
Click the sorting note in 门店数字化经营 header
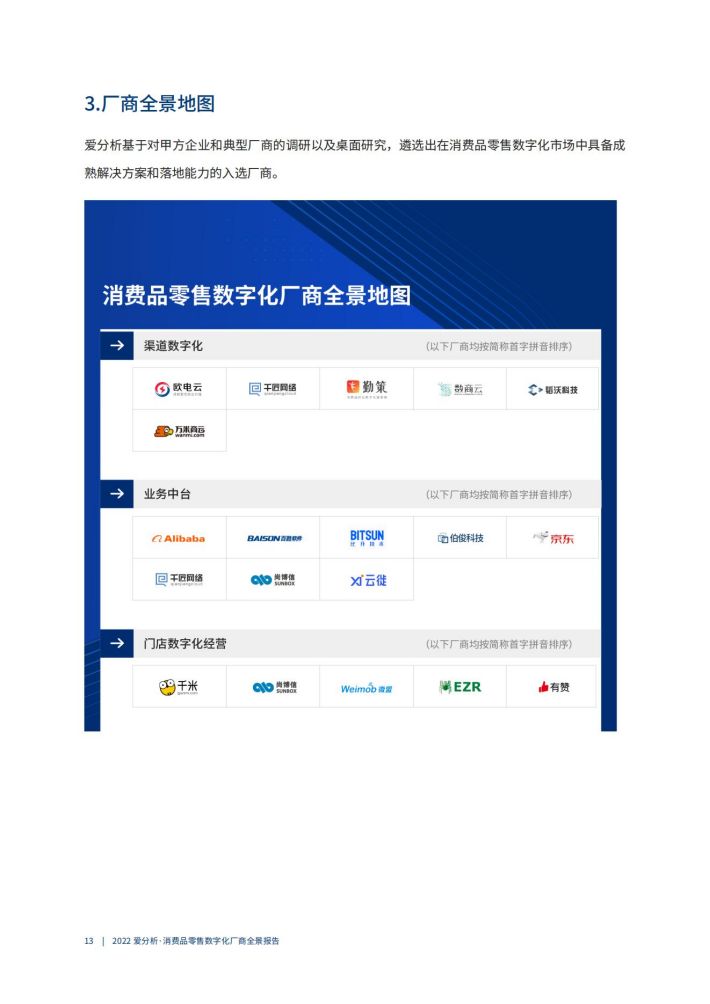point(499,644)
